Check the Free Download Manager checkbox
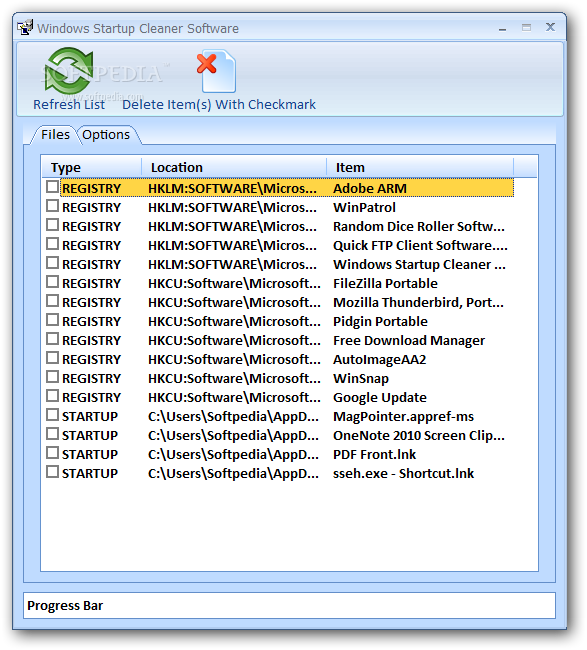This screenshot has height=650, width=587. point(52,339)
